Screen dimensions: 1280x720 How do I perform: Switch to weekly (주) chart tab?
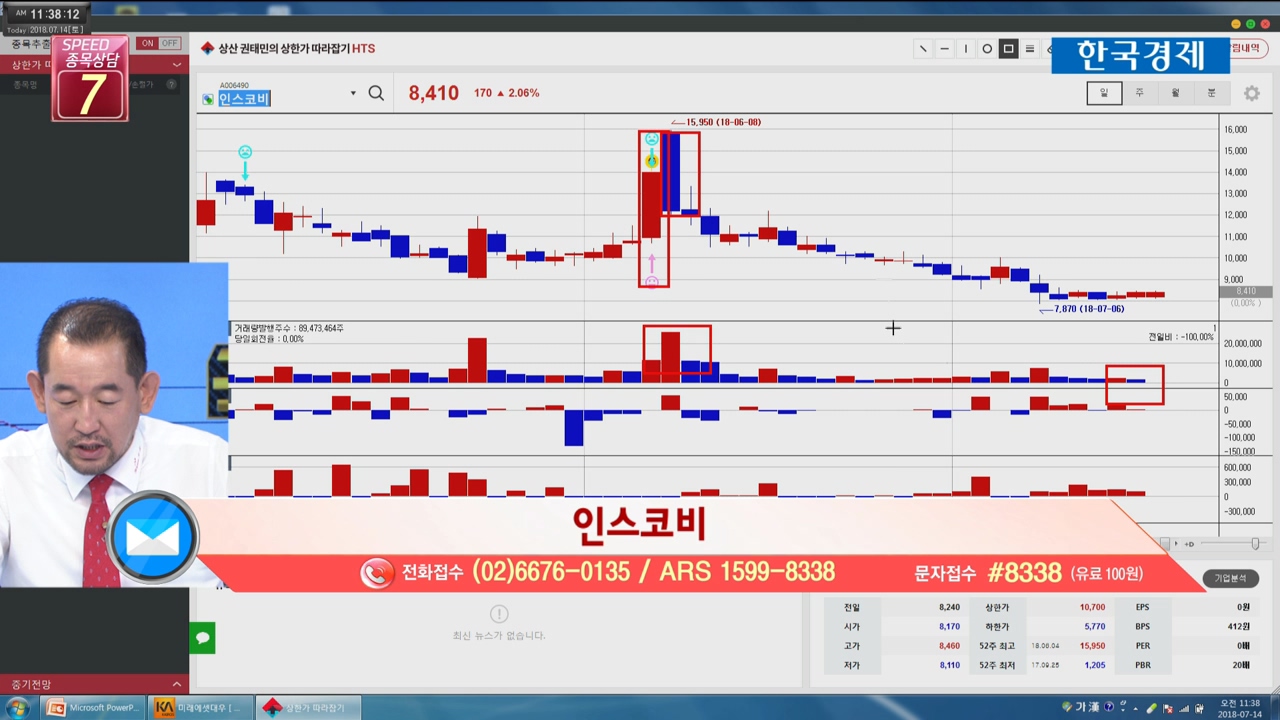click(1139, 93)
